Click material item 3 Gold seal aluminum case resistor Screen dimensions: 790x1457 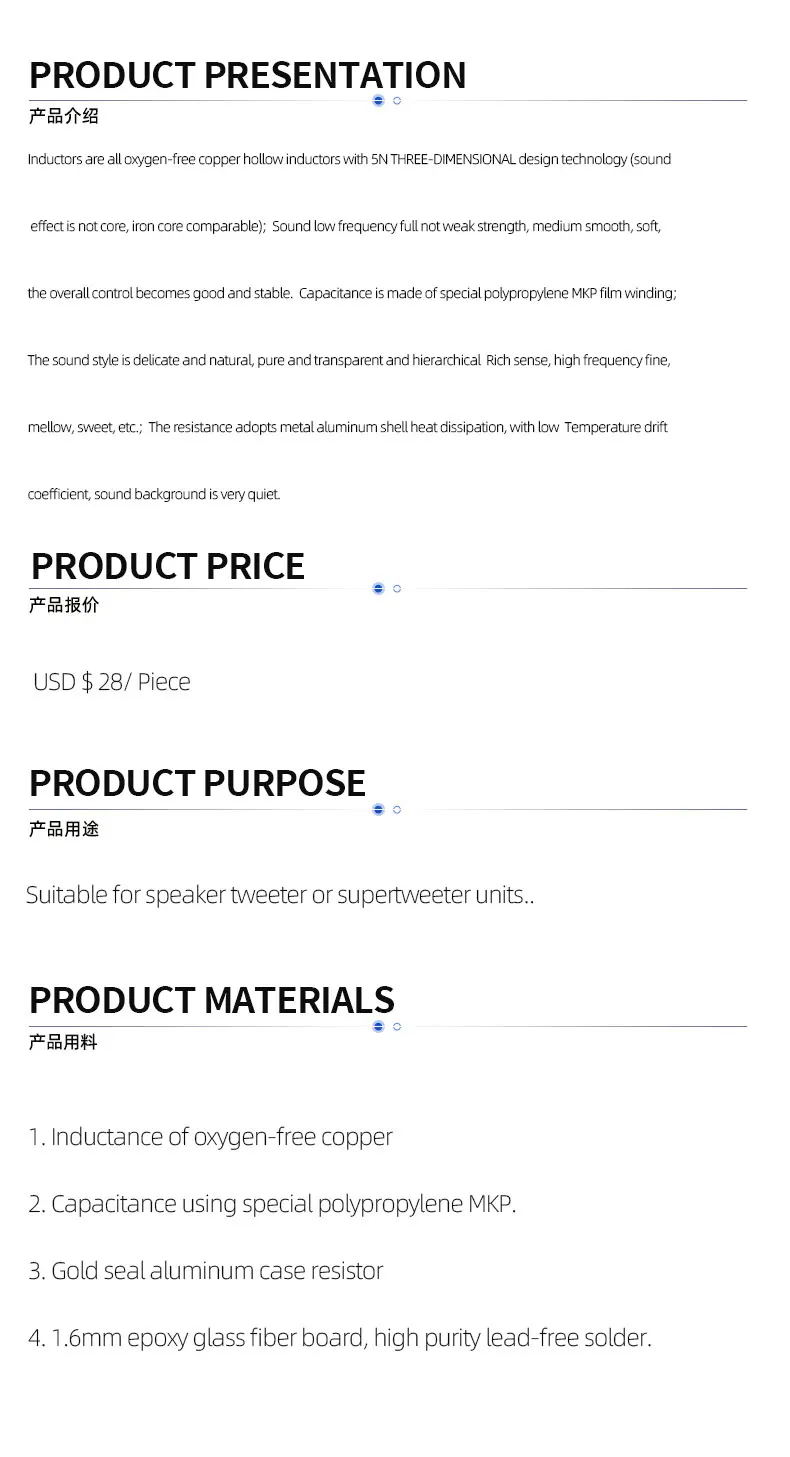click(206, 1271)
